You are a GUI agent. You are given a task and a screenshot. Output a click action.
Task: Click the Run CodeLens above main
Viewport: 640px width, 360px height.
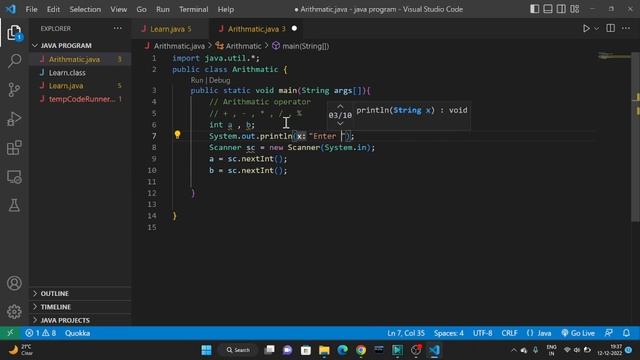(x=197, y=80)
